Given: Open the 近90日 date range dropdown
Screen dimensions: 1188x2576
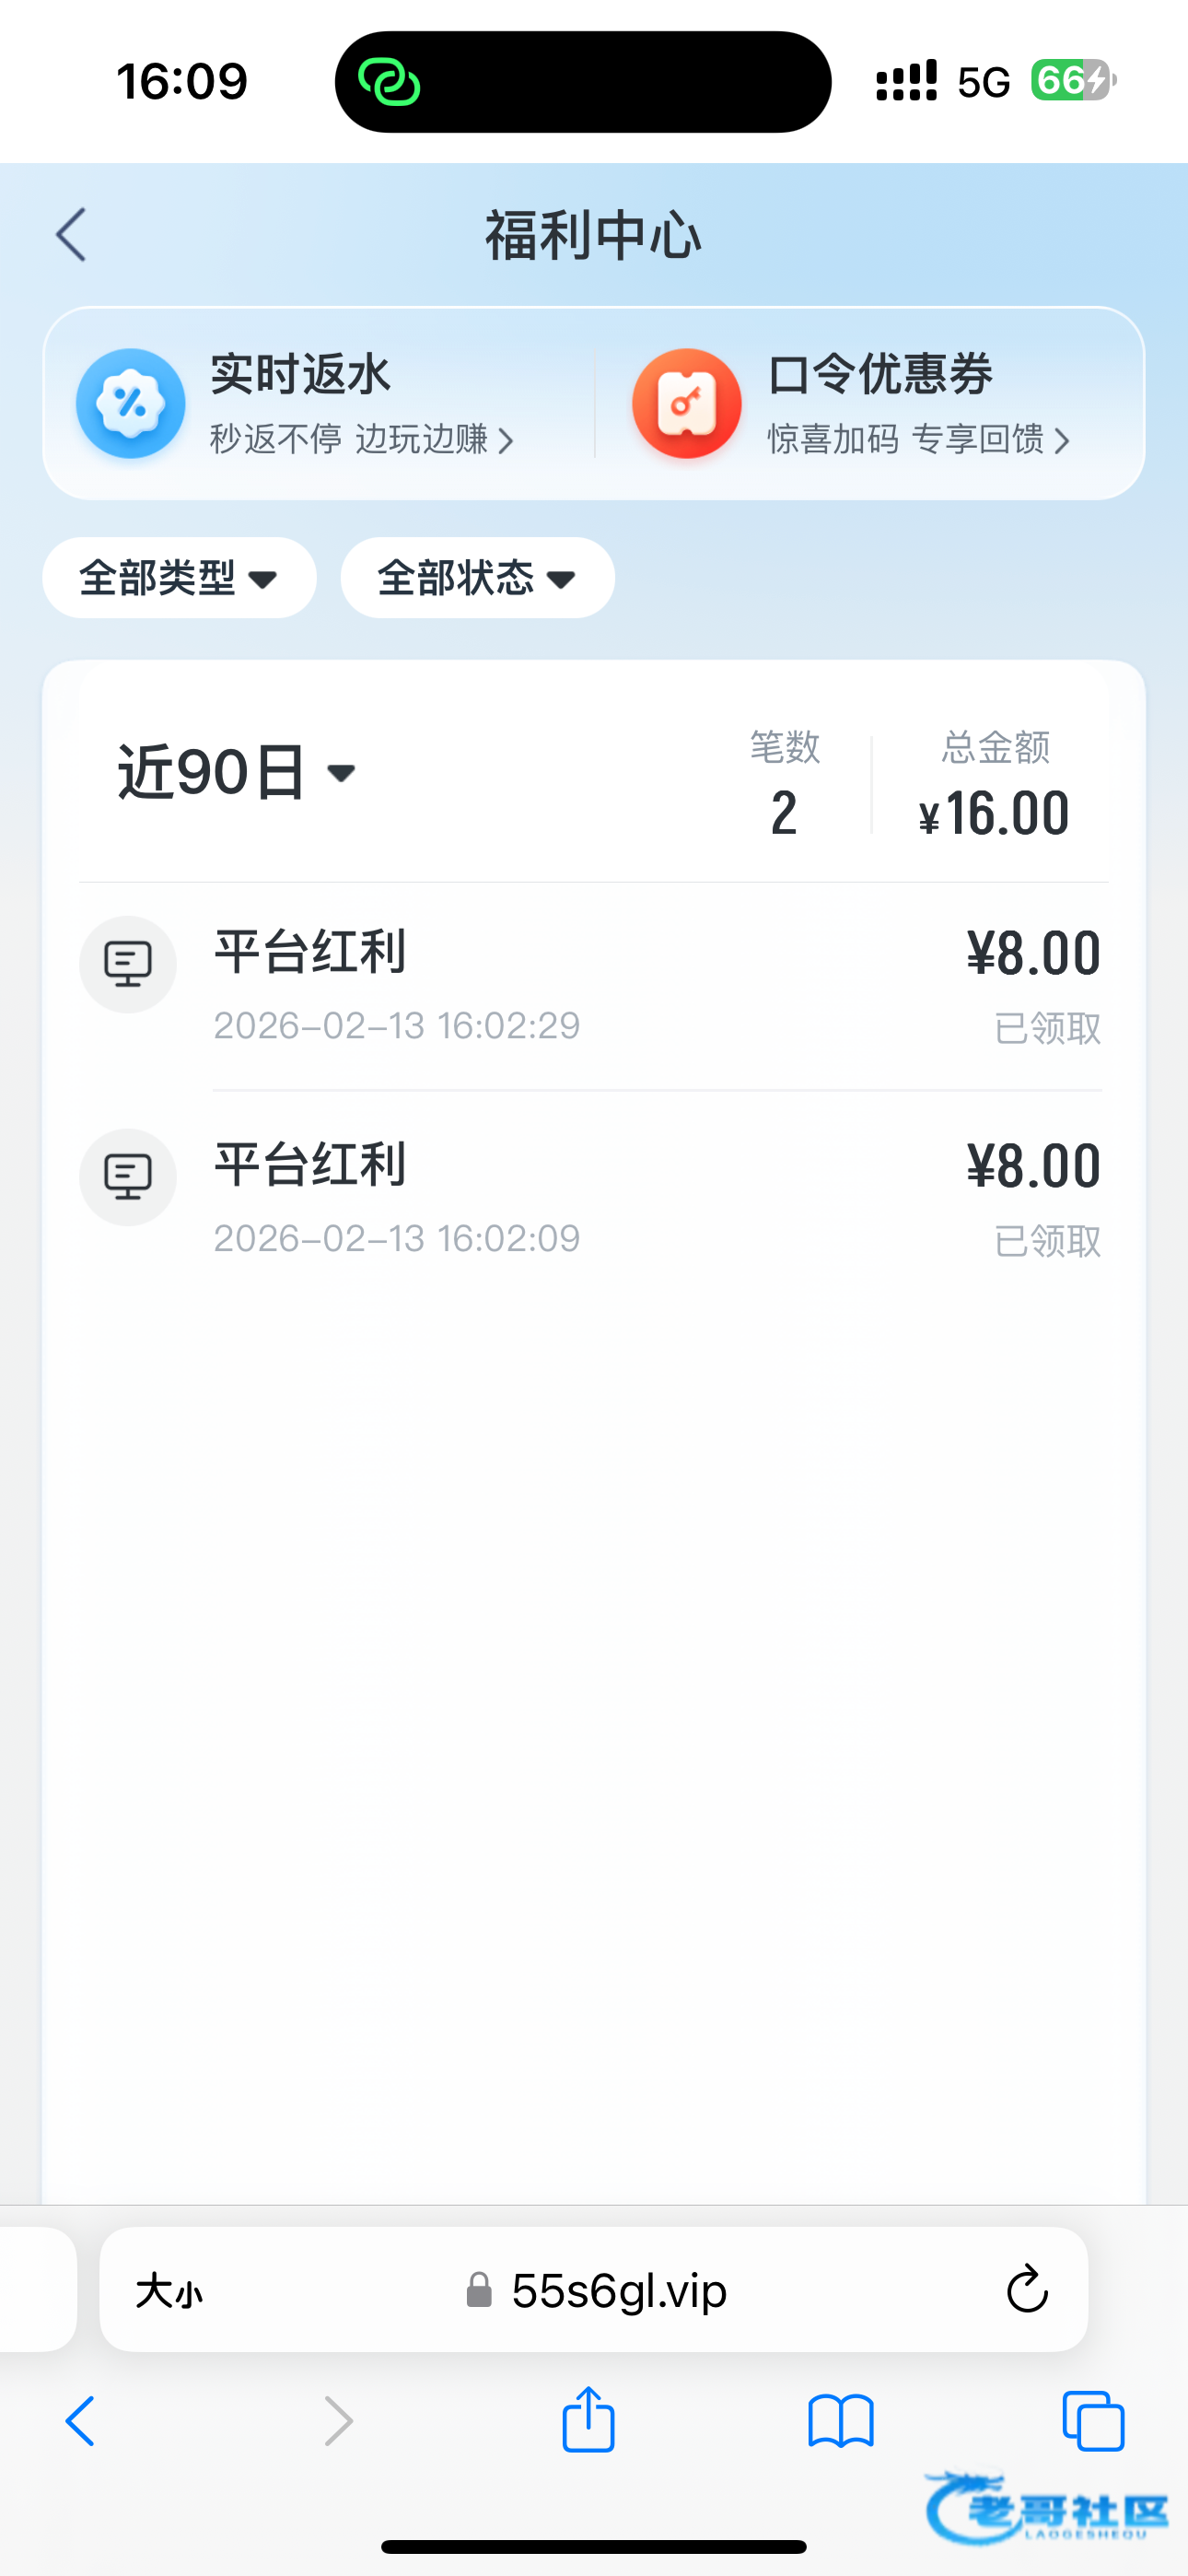Looking at the screenshot, I should (x=237, y=772).
